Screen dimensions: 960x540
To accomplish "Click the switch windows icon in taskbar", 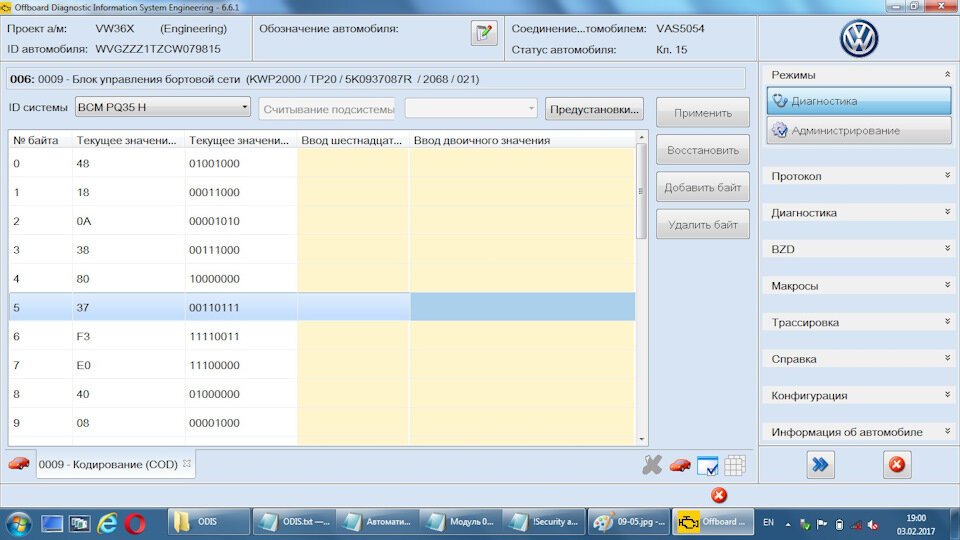I will pyautogui.click(x=80, y=523).
